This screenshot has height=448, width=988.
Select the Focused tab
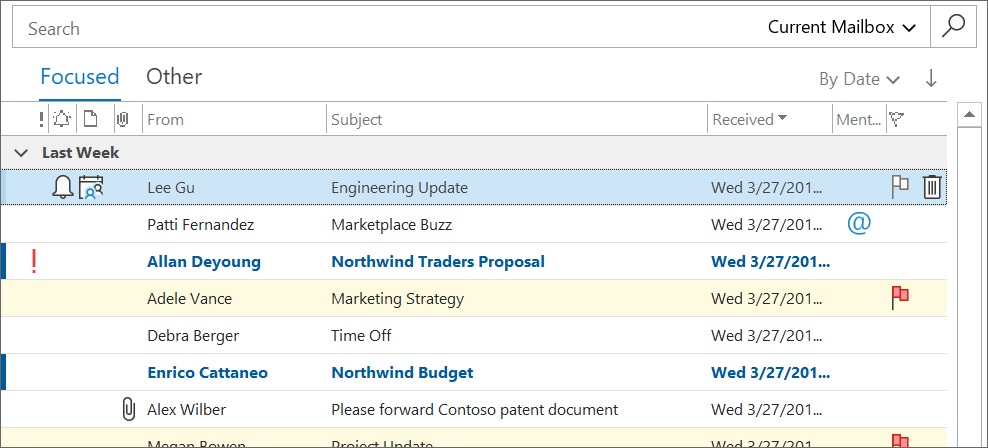(80, 77)
